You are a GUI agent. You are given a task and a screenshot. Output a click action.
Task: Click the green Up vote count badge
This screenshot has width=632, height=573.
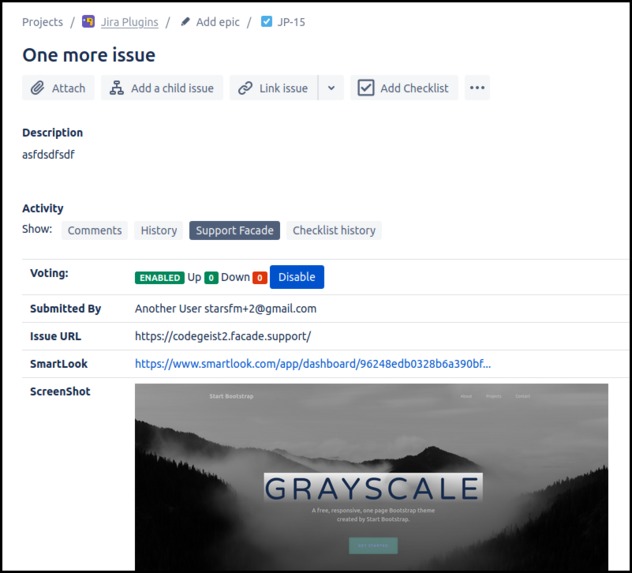[x=211, y=278]
